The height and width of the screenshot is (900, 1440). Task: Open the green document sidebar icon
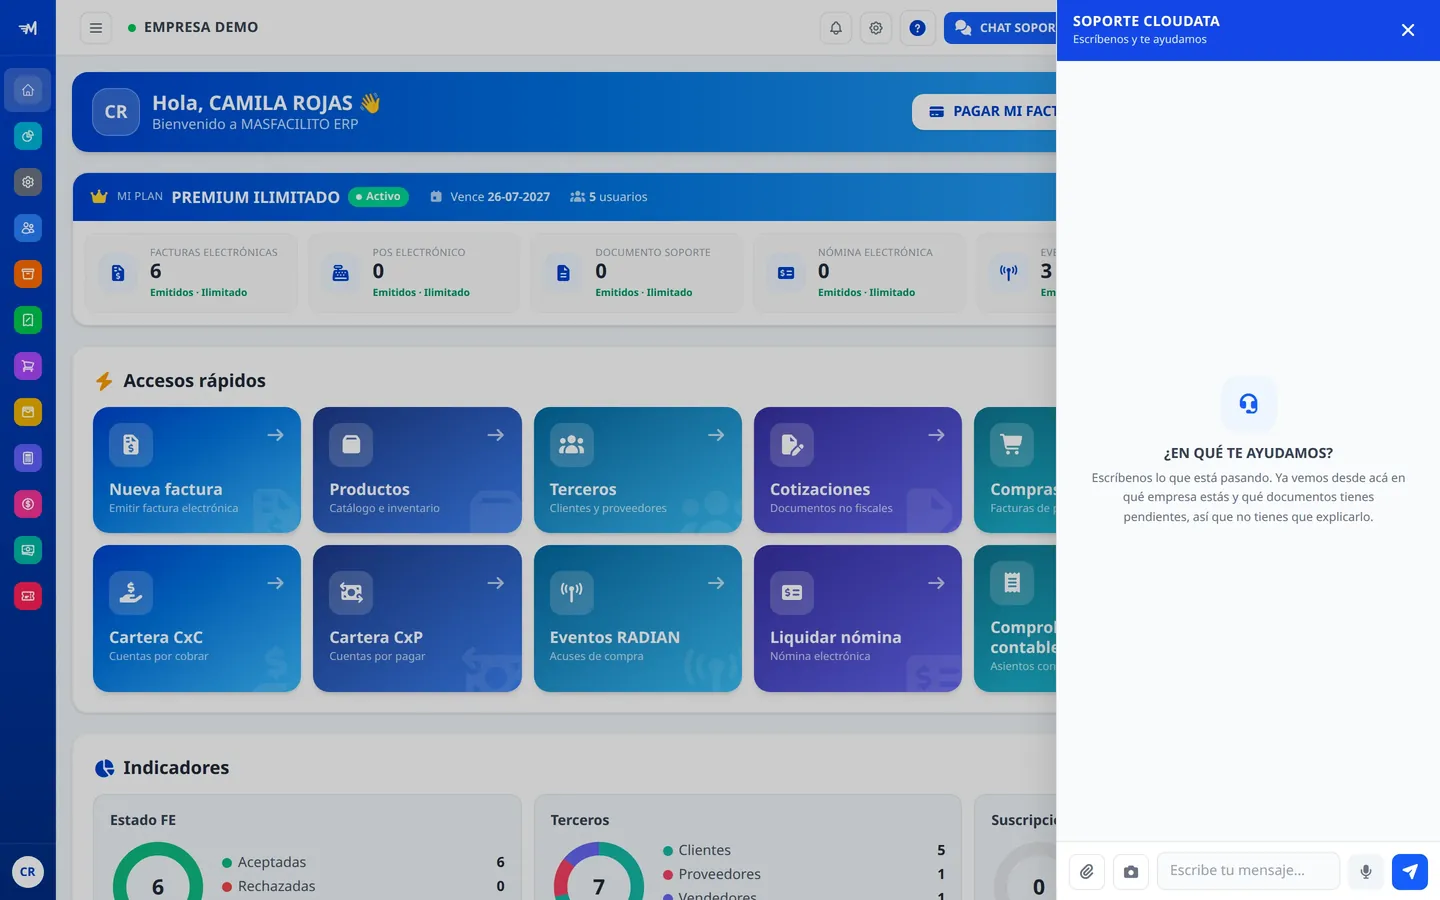coord(28,320)
